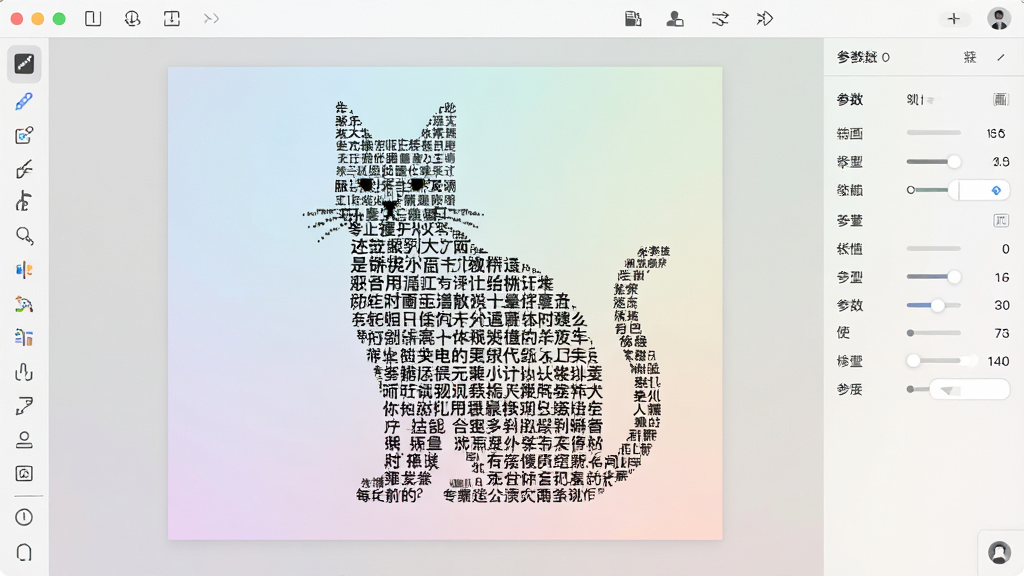Screen dimensions: 1024x576
Task: Open the triangle dropdown field in last row
Action: (969, 389)
